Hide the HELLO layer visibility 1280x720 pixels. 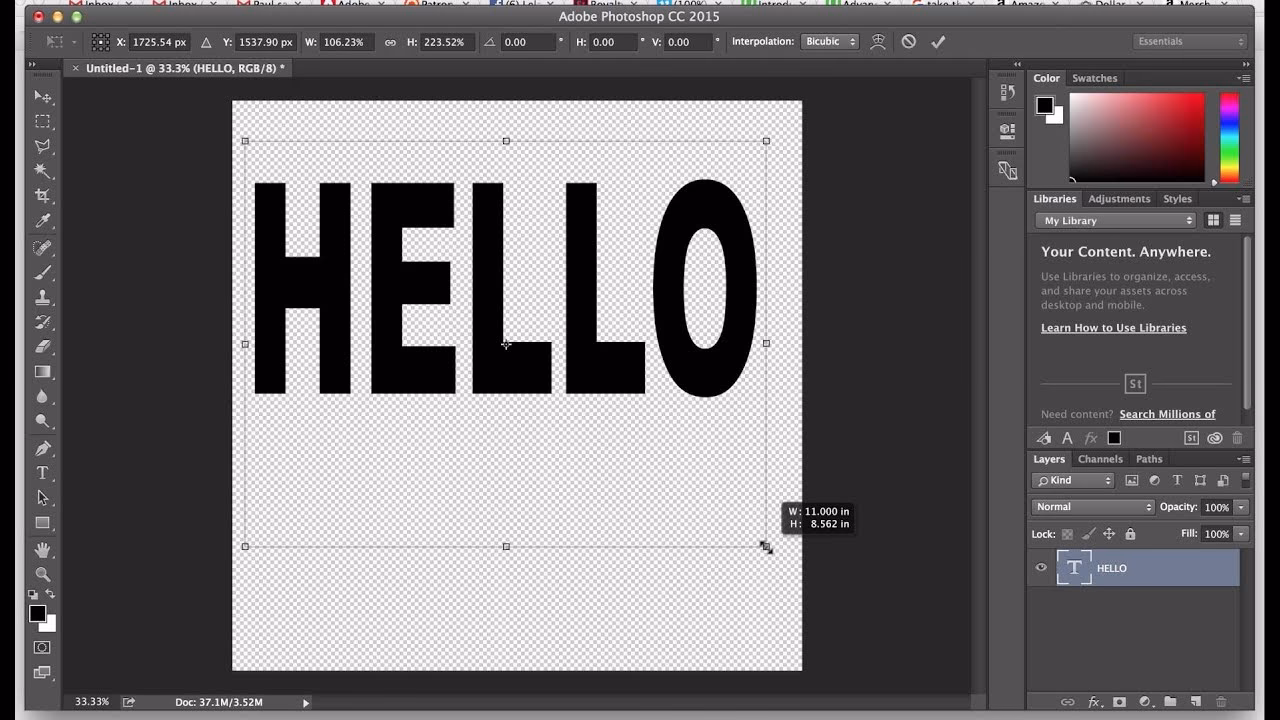click(x=1041, y=567)
